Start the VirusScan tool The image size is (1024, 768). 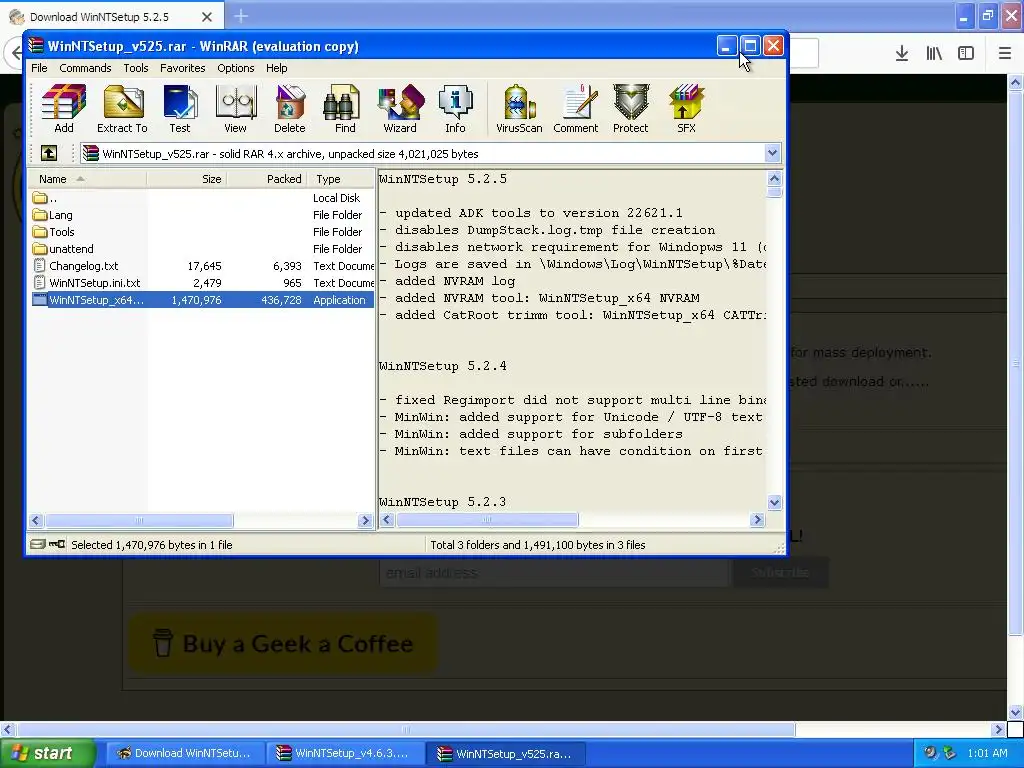(x=519, y=108)
